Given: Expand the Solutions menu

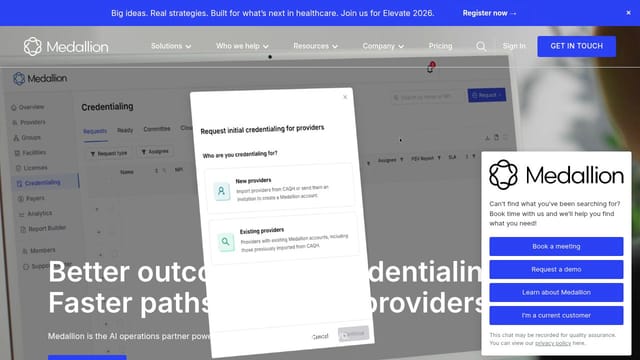Looking at the screenshot, I should [171, 46].
